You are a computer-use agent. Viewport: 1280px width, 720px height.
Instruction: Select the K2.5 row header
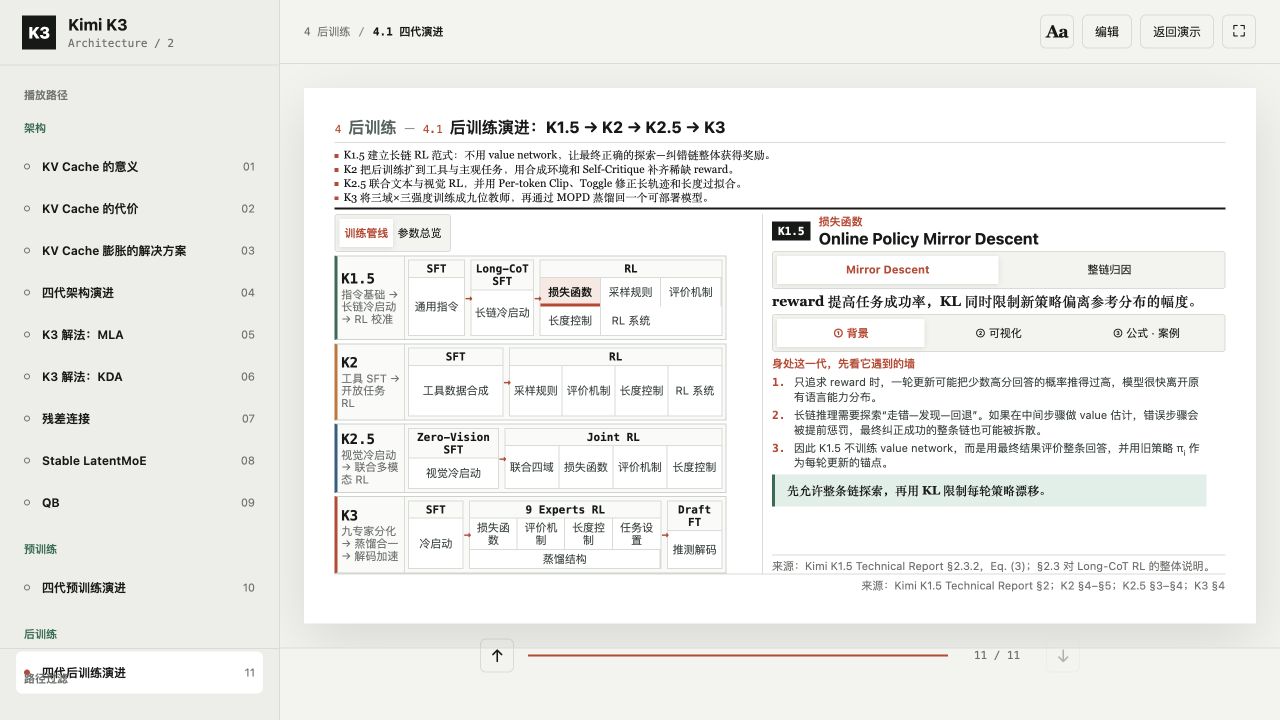370,459
